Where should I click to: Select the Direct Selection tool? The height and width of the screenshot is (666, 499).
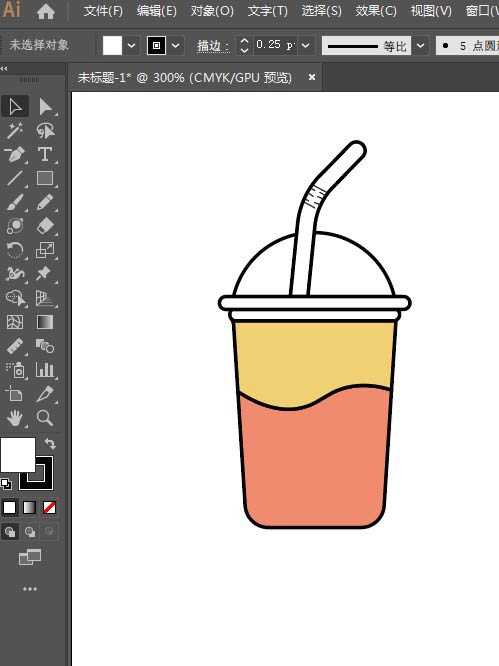click(45, 107)
